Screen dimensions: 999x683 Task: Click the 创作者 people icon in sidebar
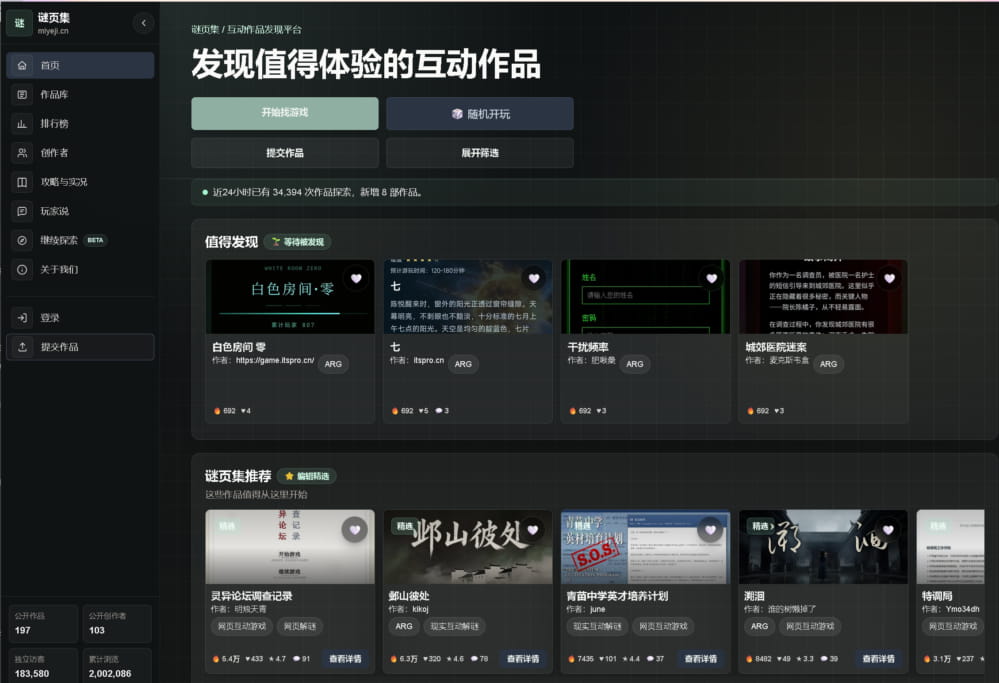click(22, 153)
